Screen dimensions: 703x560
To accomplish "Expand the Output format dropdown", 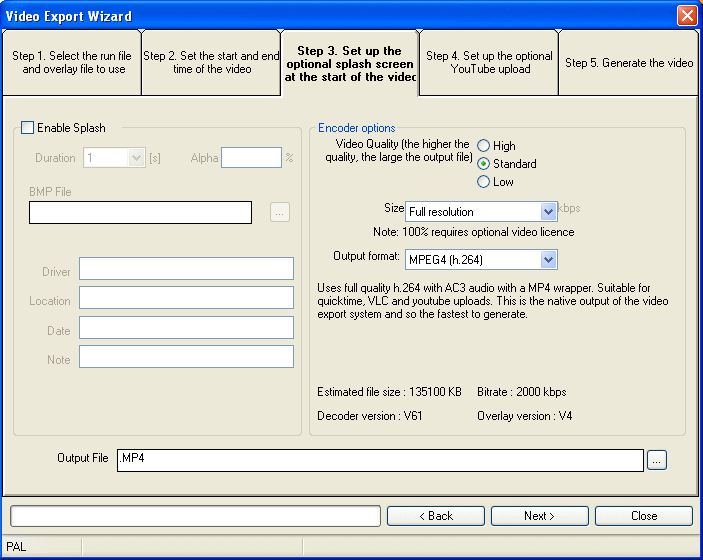I will pos(547,260).
